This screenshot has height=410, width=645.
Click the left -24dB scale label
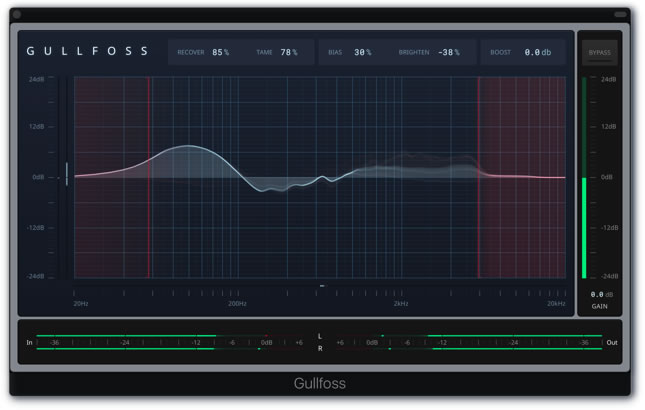35,276
